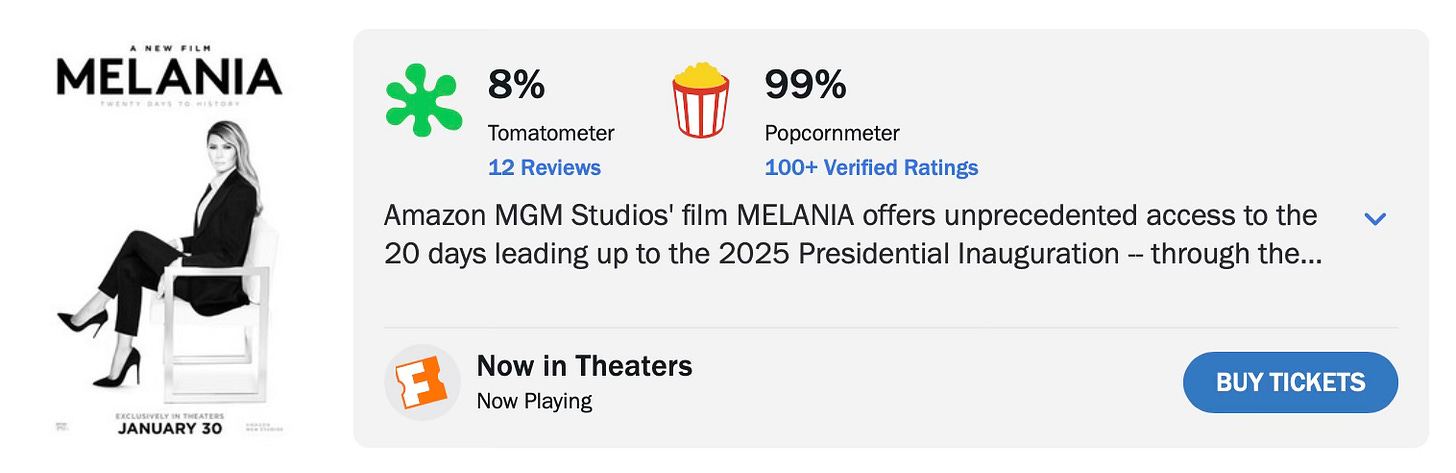
Task: Click the JANUARY 30 date on poster
Action: click(x=169, y=429)
